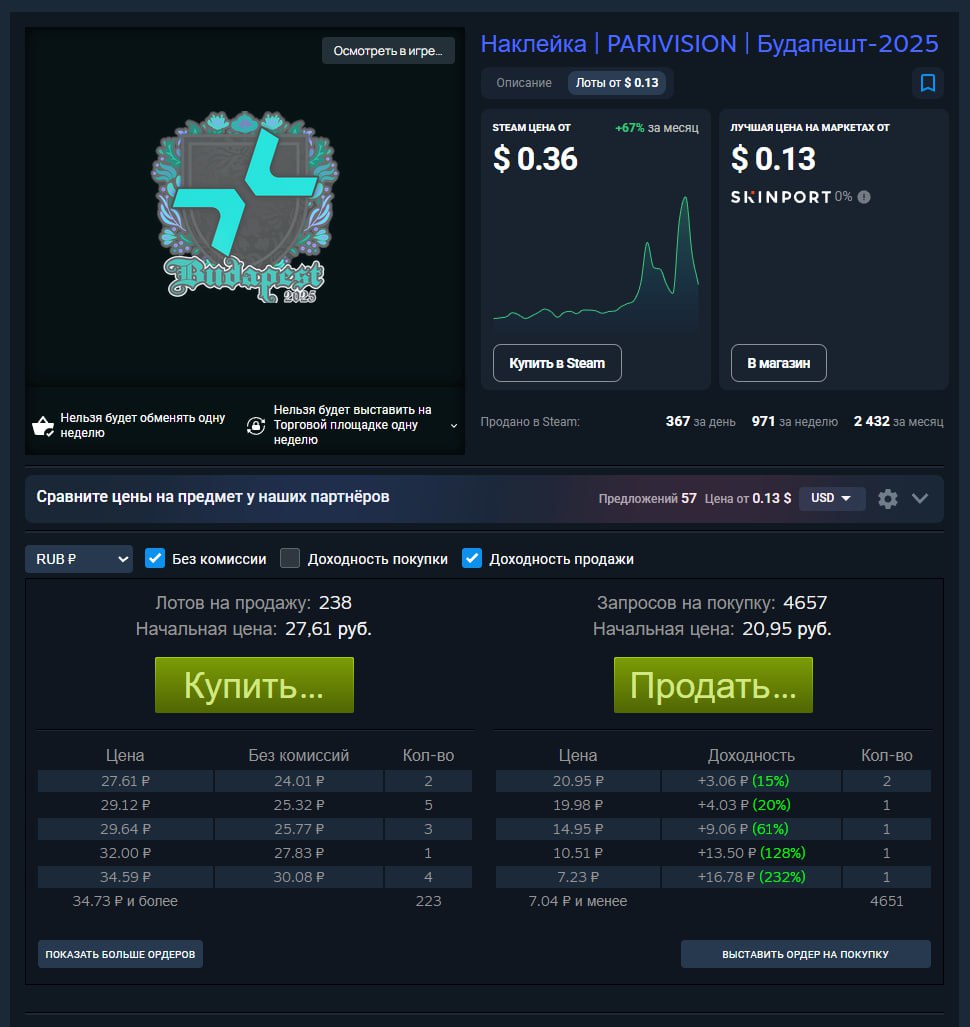Click the PARIVISION sticker image
The image size is (970, 1027).
[x=245, y=210]
